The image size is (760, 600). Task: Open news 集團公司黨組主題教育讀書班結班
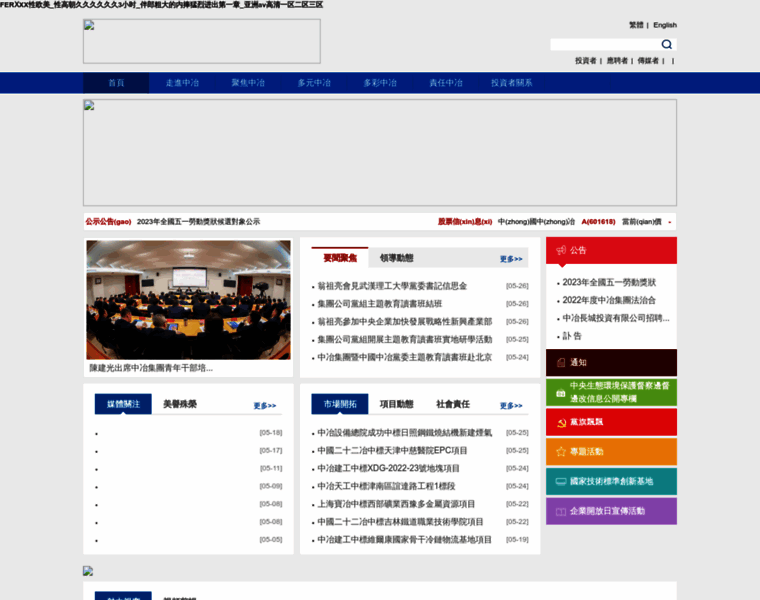tap(380, 304)
